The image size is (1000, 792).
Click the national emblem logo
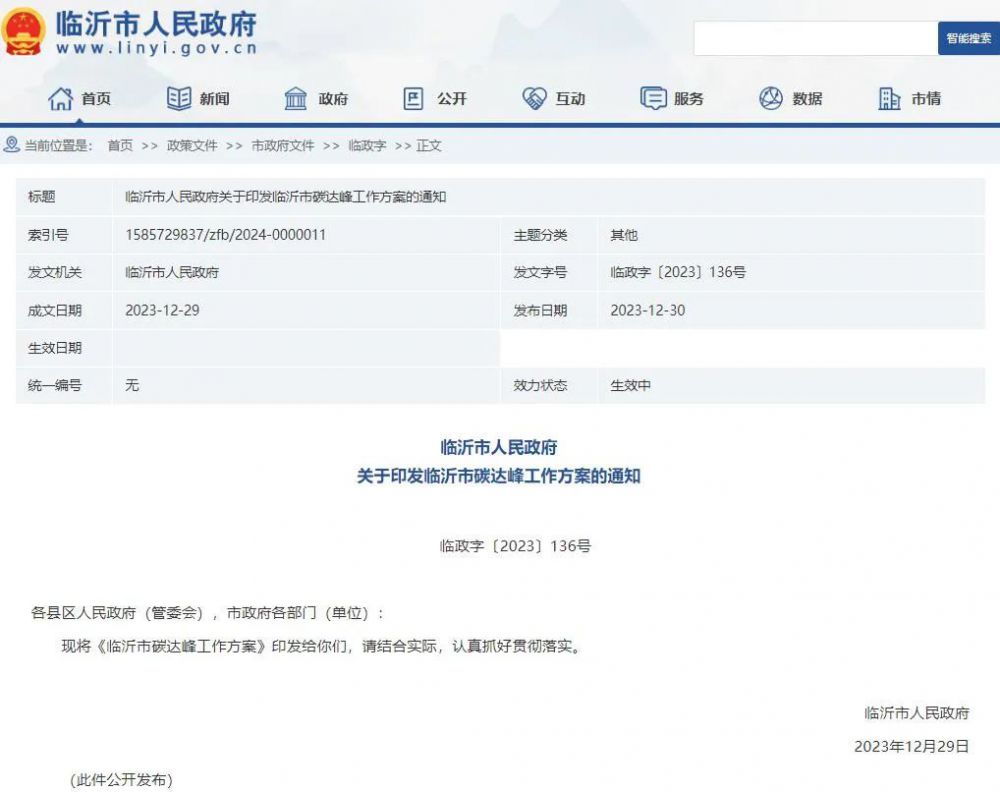pyautogui.click(x=23, y=32)
